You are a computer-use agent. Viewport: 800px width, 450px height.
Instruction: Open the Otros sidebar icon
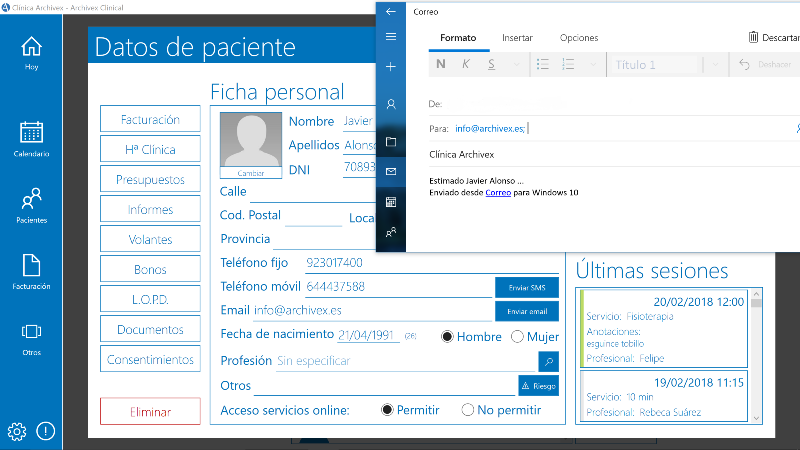[x=31, y=339]
